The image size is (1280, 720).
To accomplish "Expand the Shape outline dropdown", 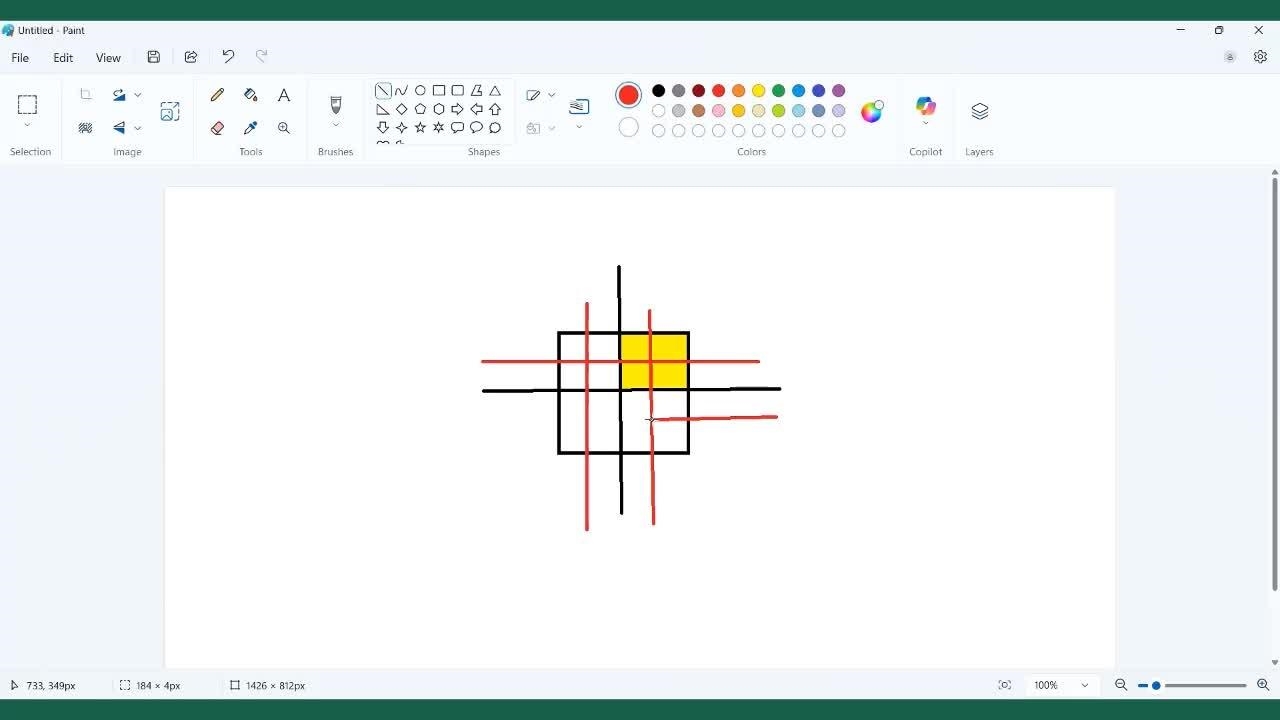I will (551, 95).
